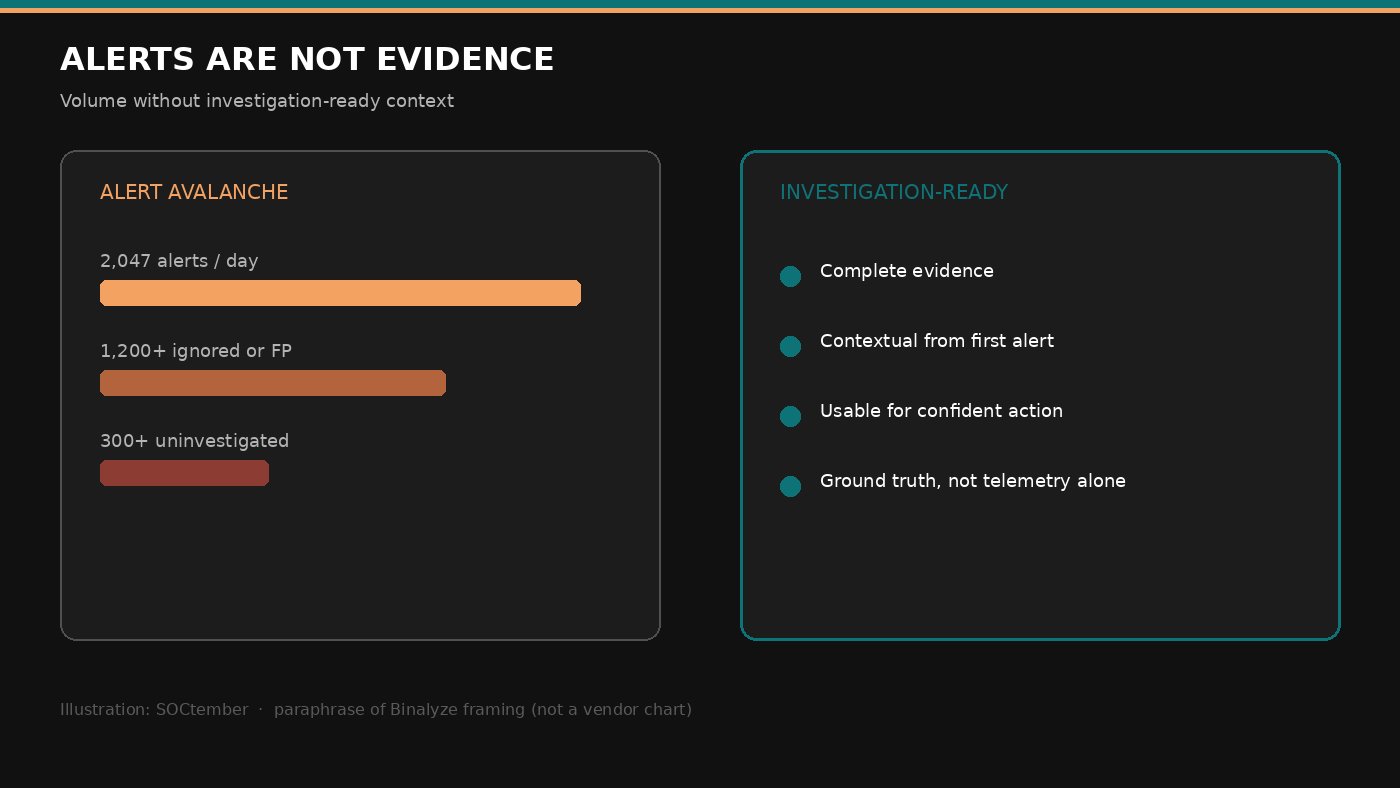1400x788 pixels.
Task: Click "Usable for confident action" text
Action: pos(941,411)
